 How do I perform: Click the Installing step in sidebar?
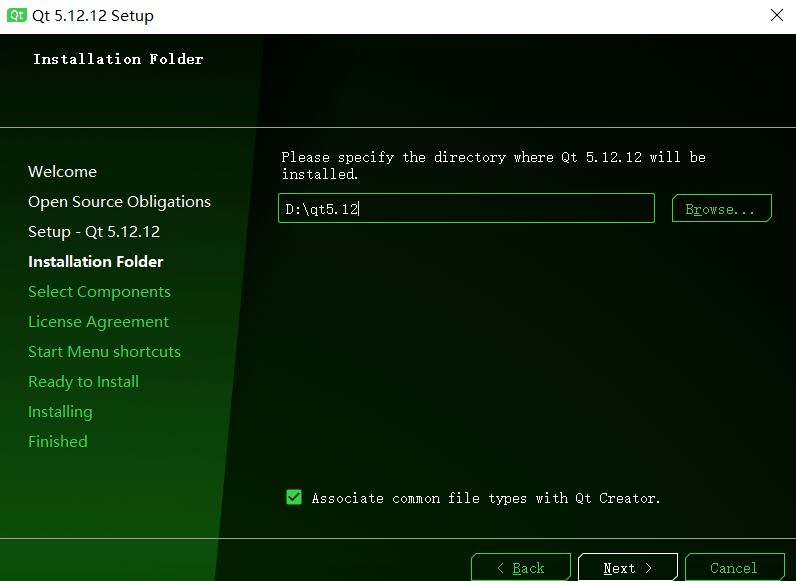click(x=60, y=412)
